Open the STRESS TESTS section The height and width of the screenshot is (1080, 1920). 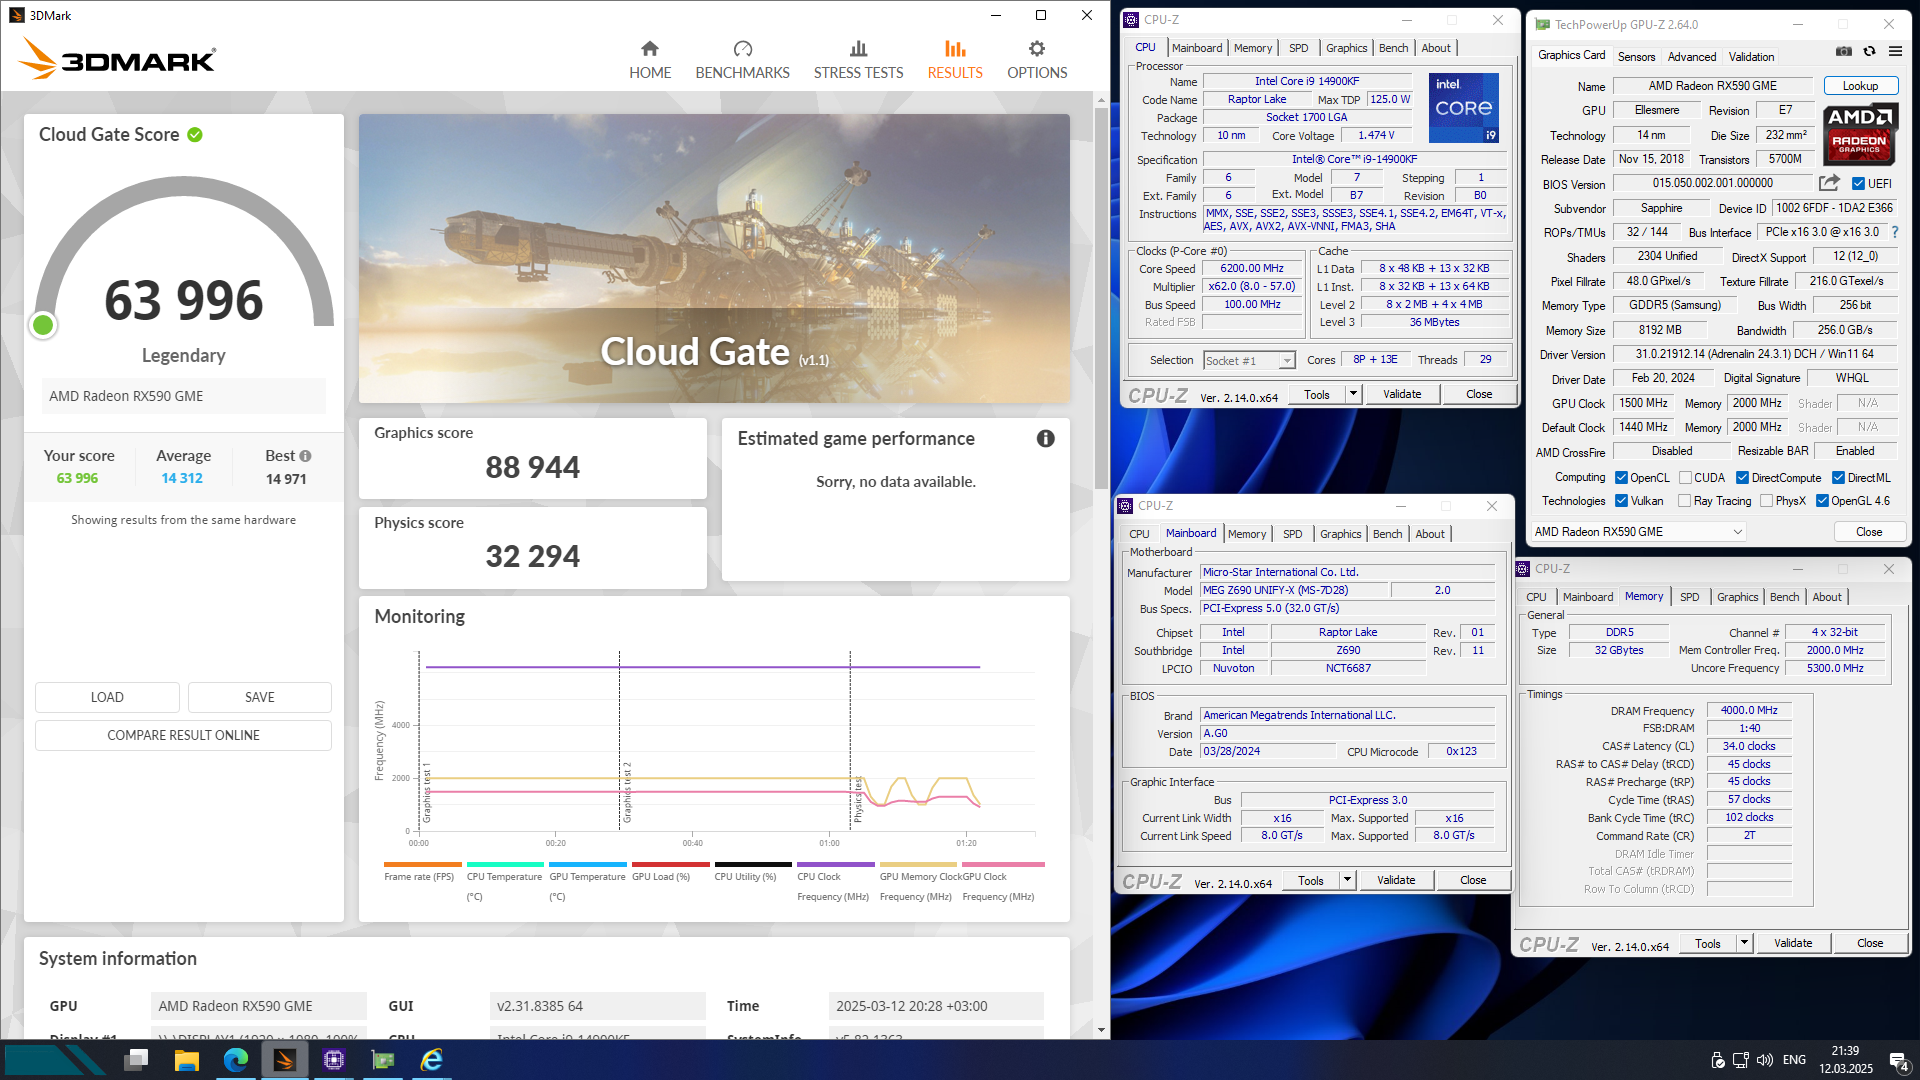point(858,60)
